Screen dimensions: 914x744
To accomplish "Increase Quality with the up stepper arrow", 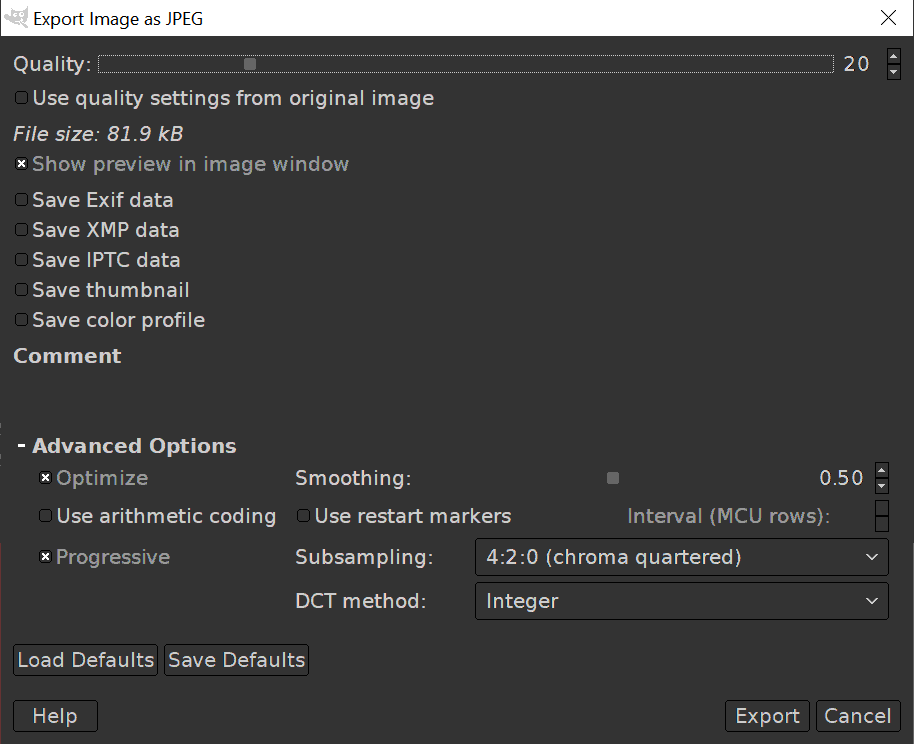I will [x=893, y=57].
